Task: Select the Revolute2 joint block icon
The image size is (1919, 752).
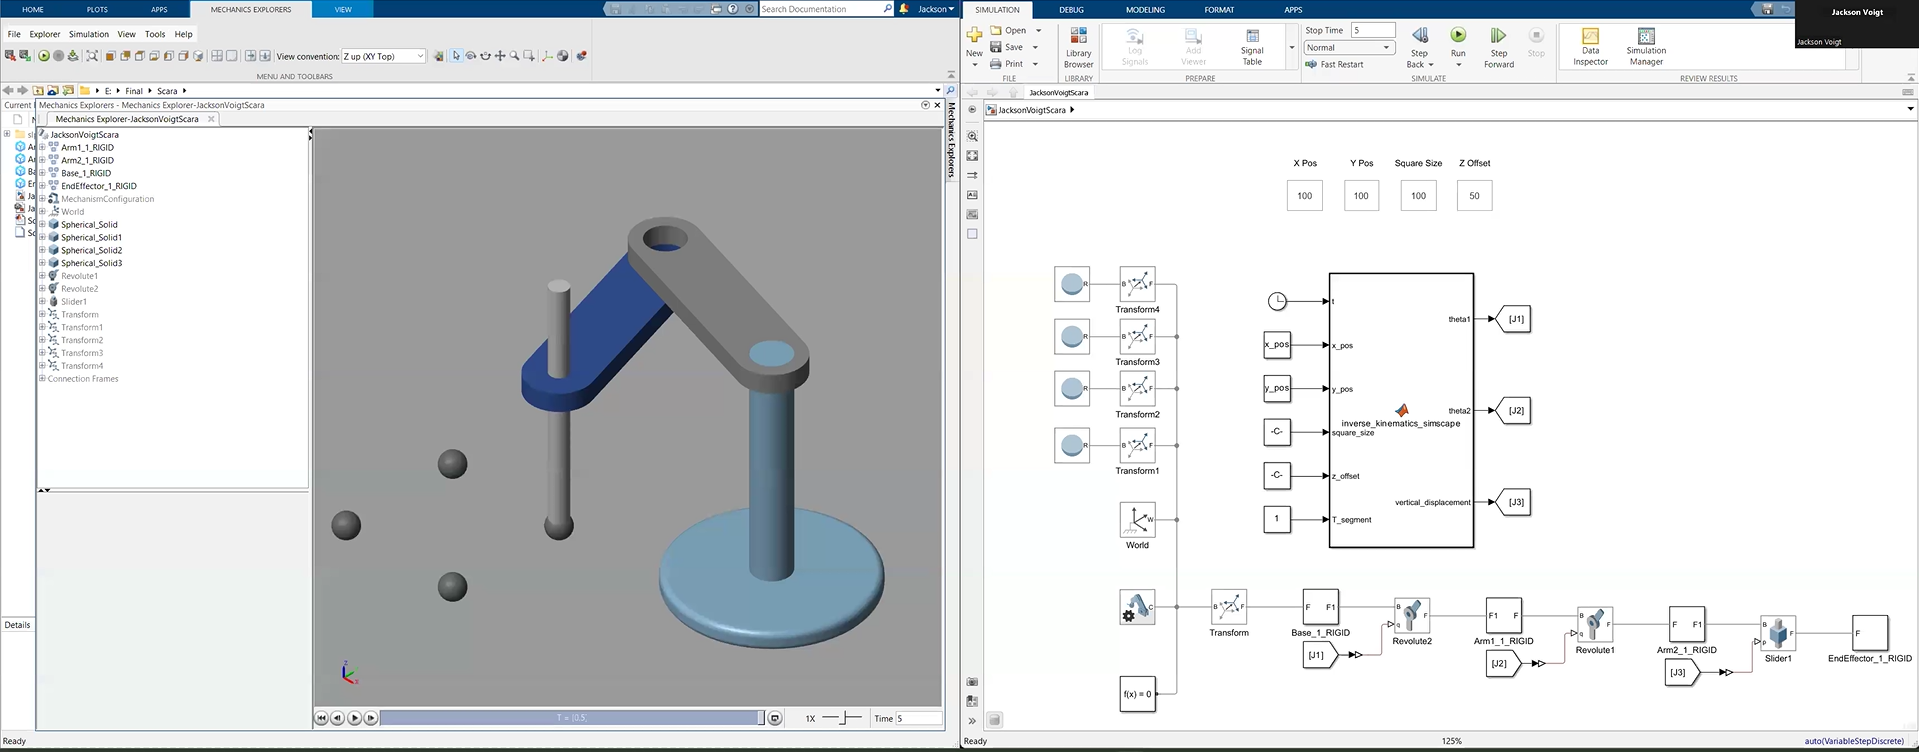Action: (1411, 615)
